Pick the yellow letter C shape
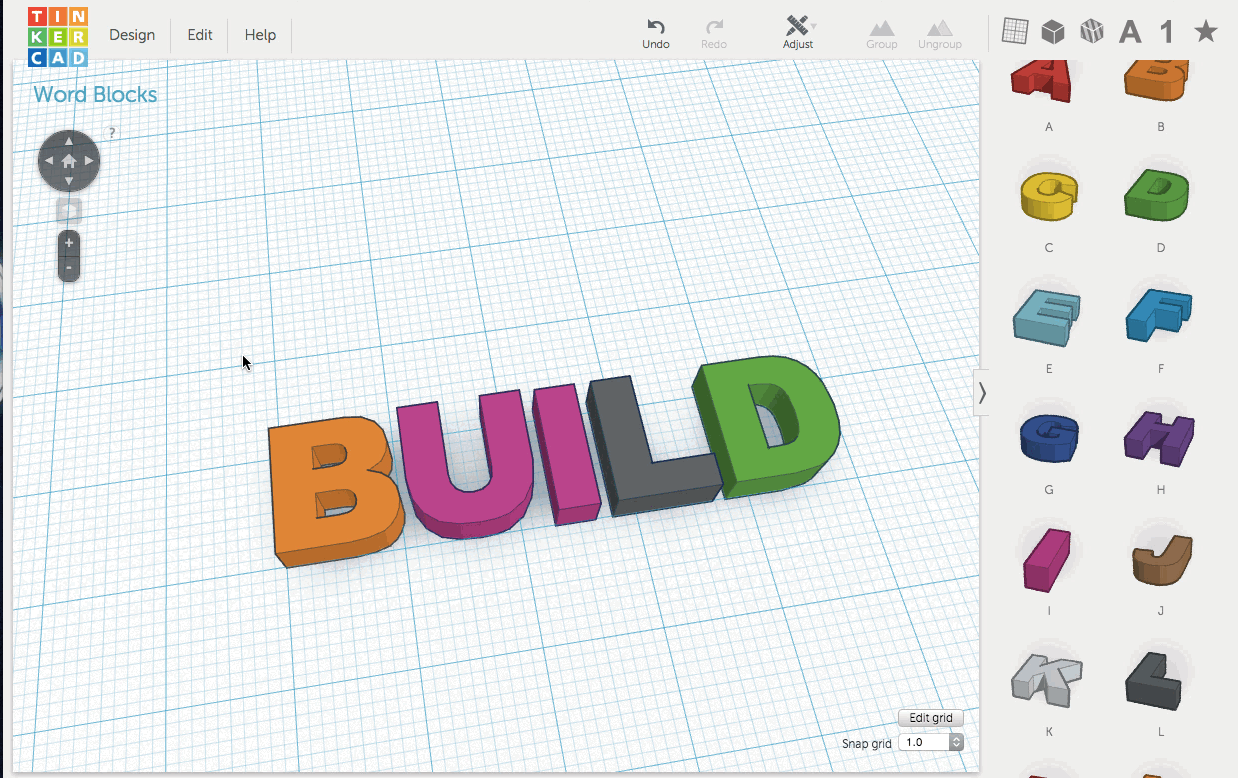 point(1049,194)
